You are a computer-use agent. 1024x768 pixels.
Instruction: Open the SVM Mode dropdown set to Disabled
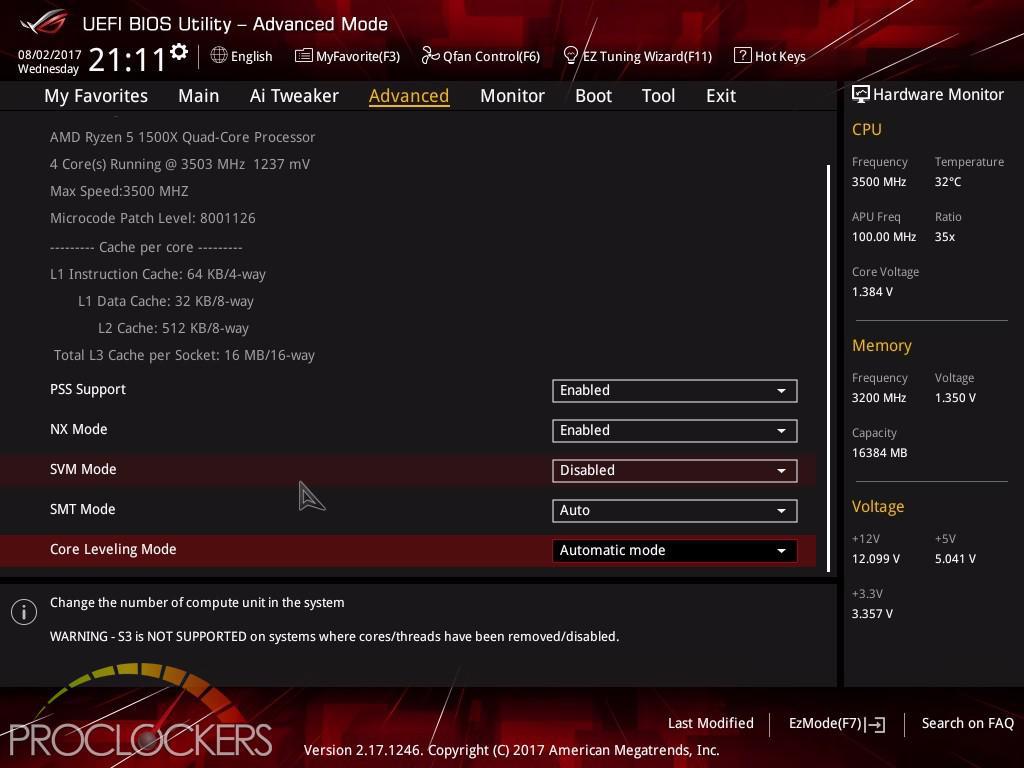675,470
